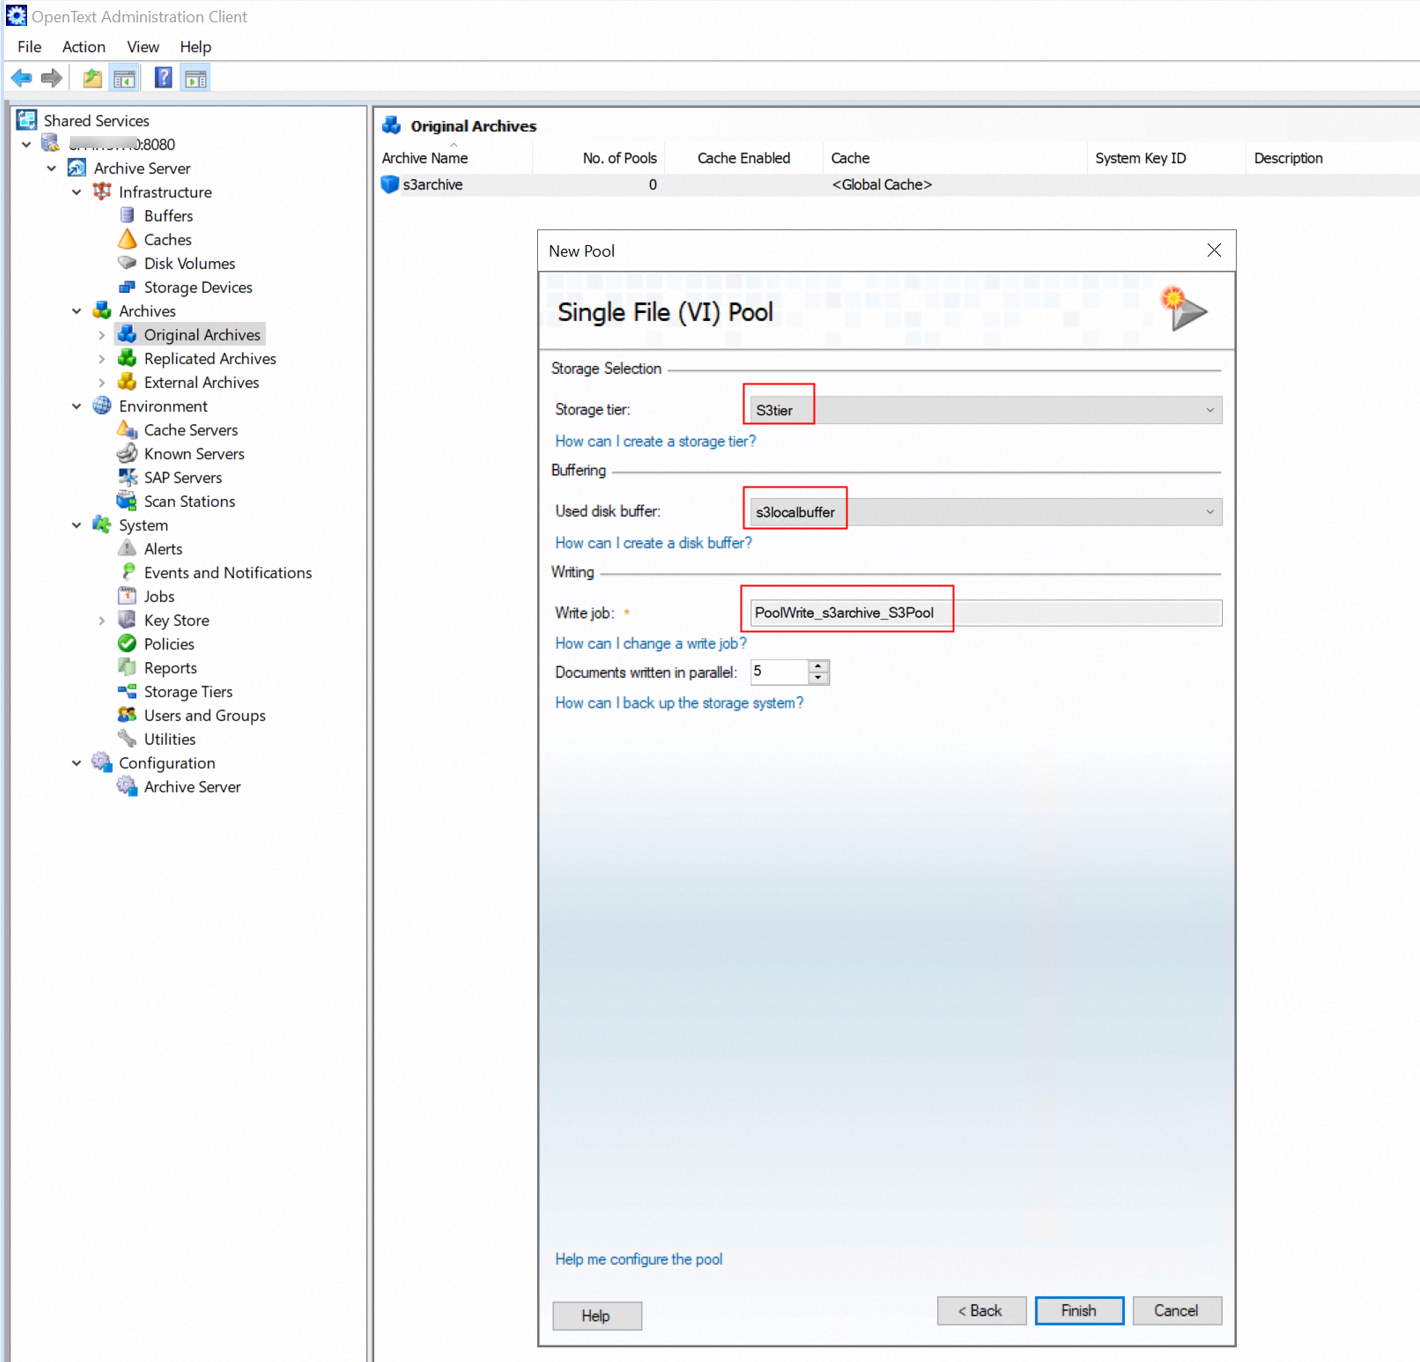Open the Storage tier dropdown
The image size is (1420, 1362).
986,410
